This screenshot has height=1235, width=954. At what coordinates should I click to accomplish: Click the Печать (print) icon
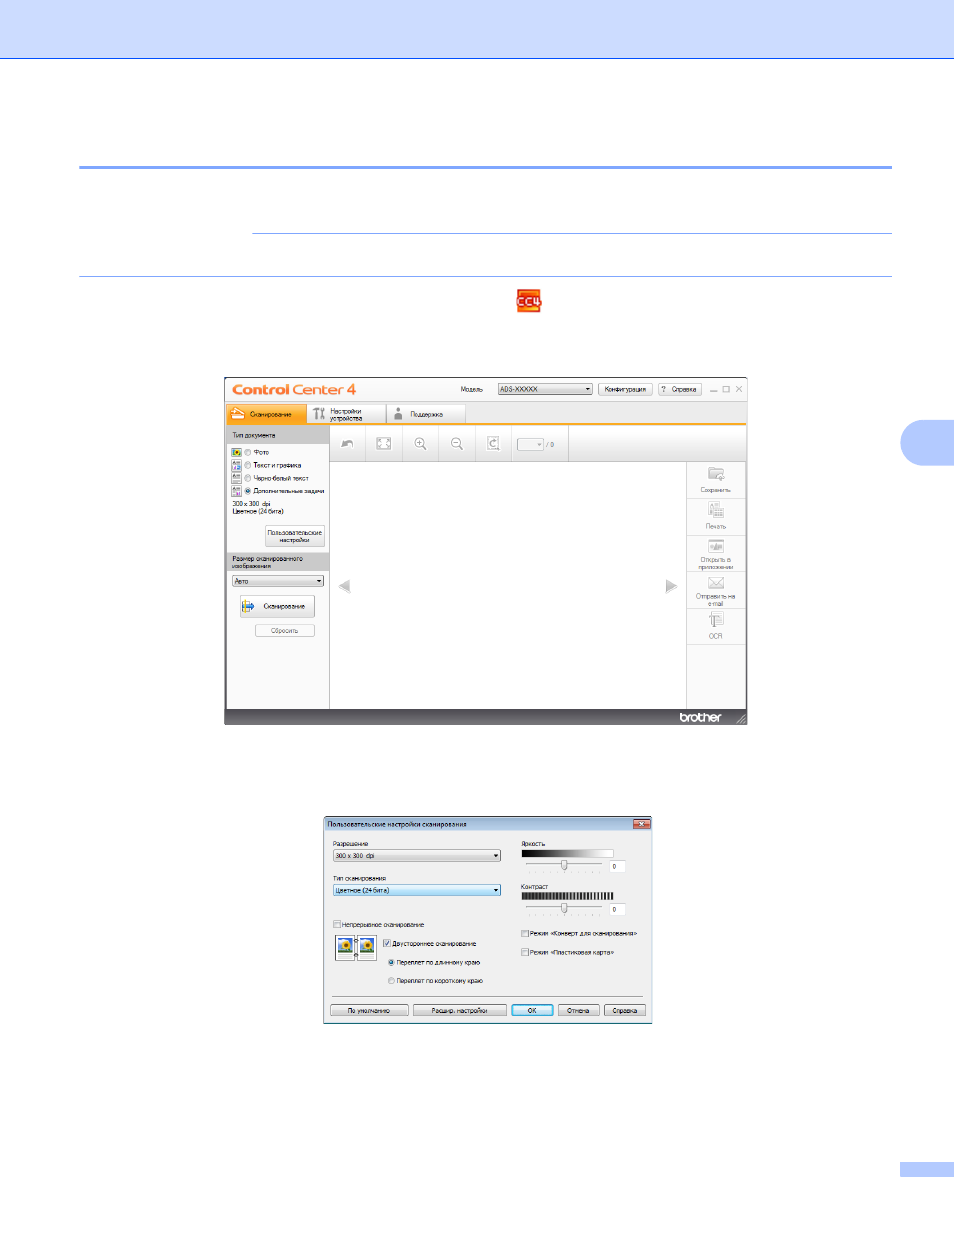(x=716, y=510)
